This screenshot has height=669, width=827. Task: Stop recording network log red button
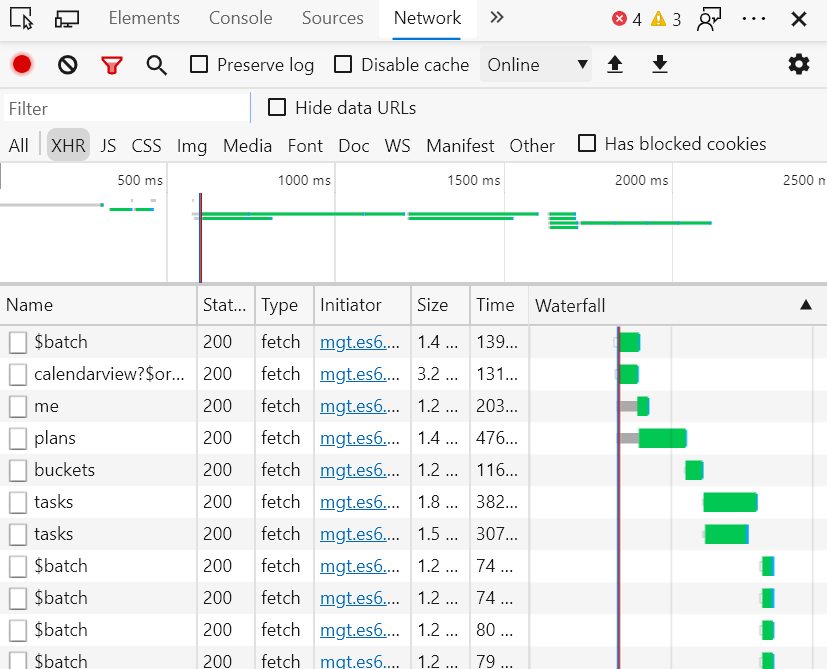(22, 65)
